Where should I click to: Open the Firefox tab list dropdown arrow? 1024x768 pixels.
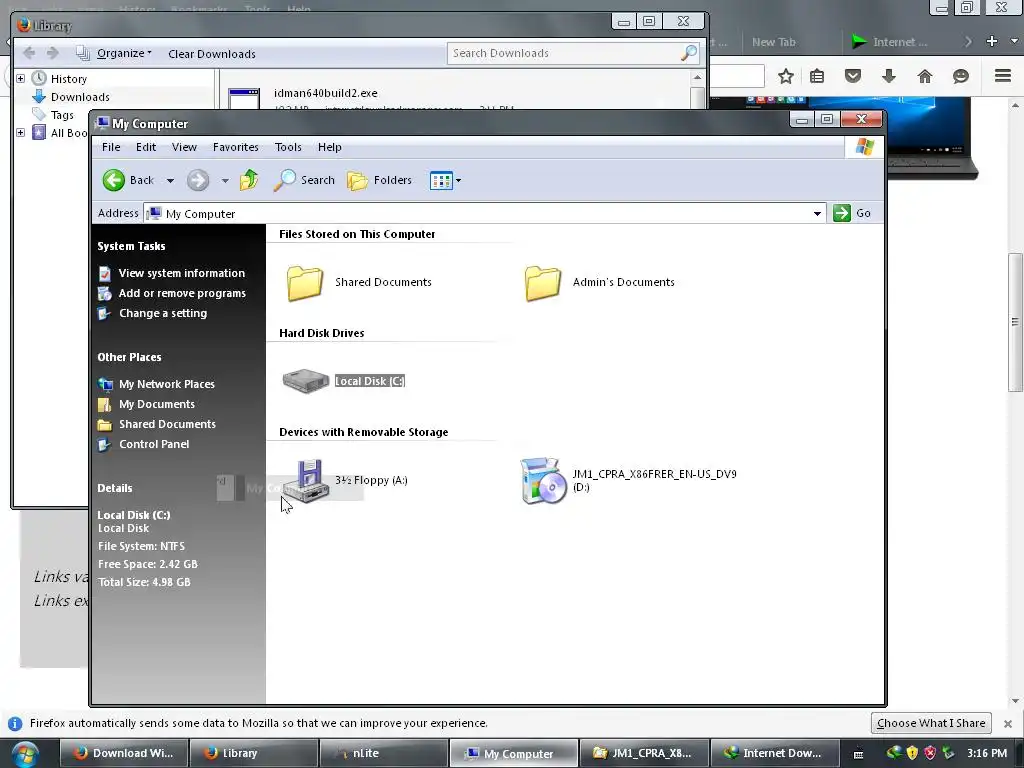click(x=1014, y=41)
